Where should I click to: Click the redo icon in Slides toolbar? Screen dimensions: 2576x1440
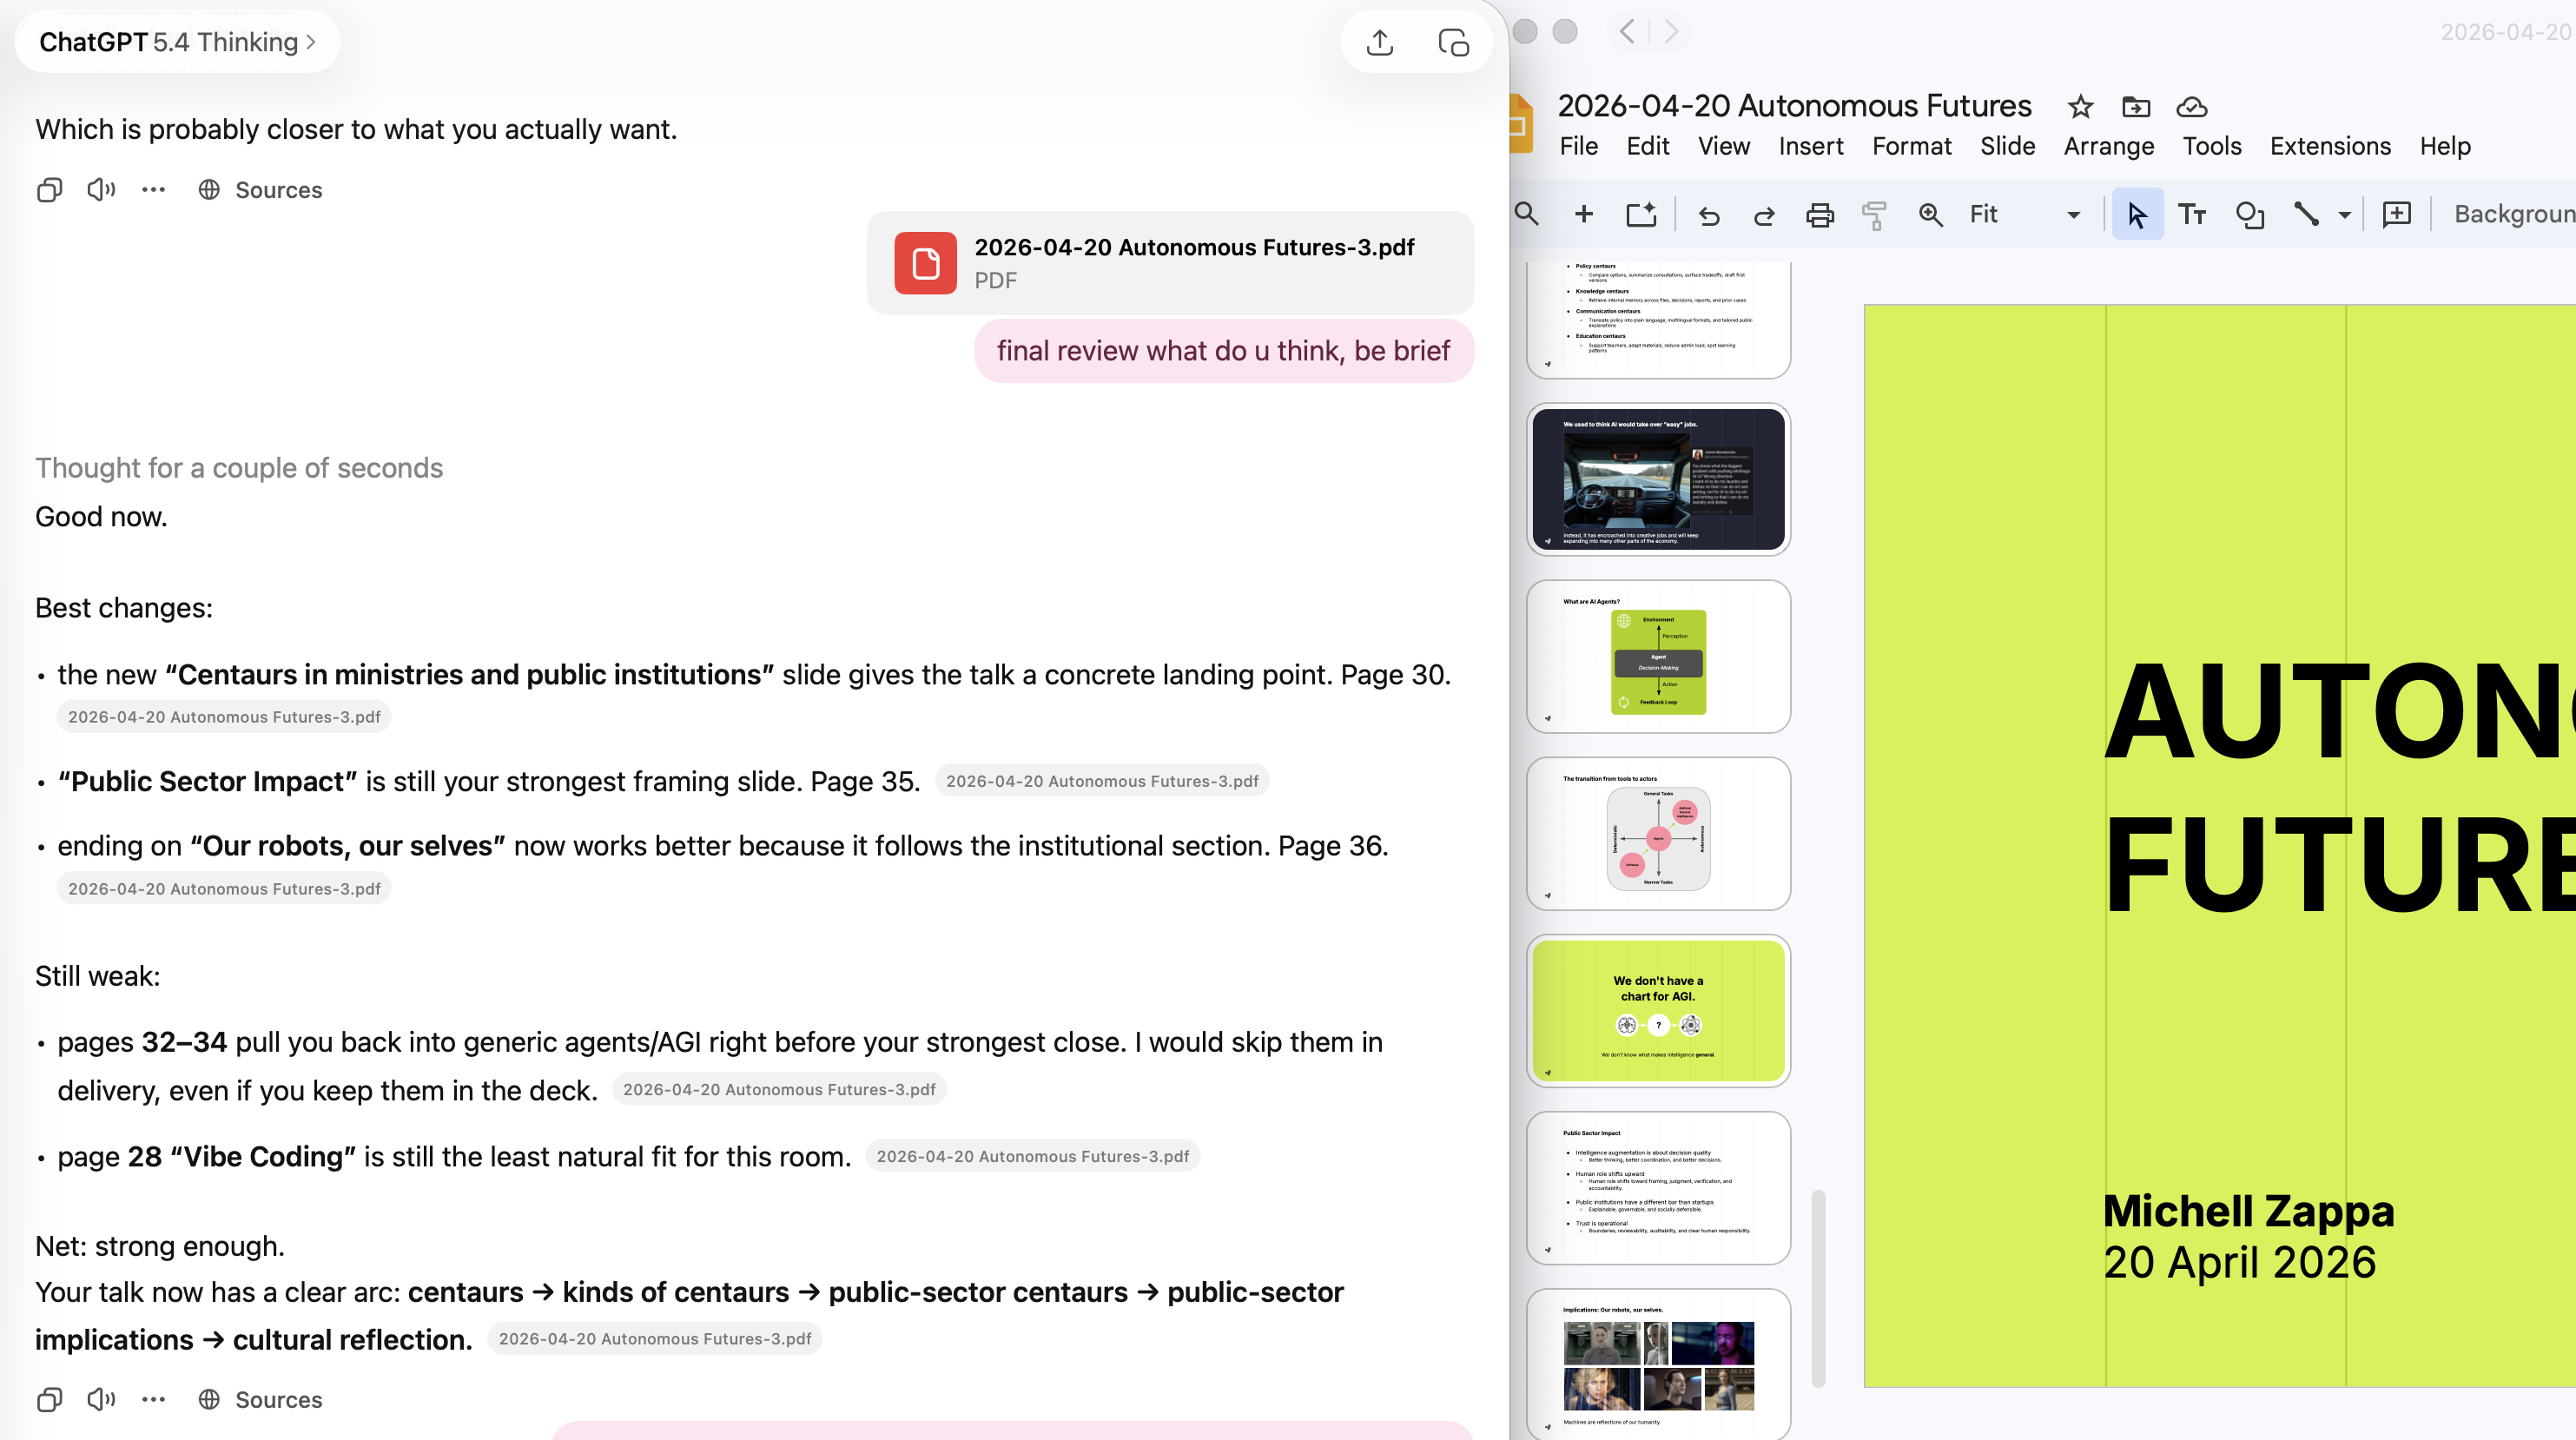click(x=1764, y=215)
